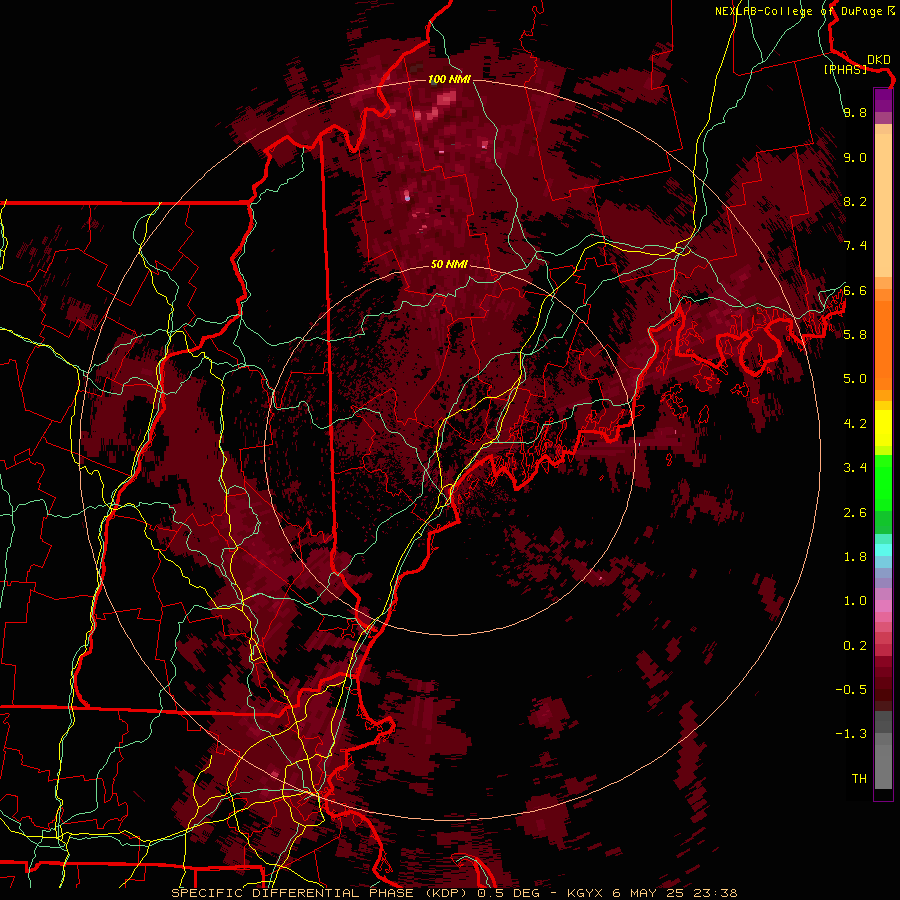The width and height of the screenshot is (900, 900).
Task: Click the 9.0 value on color scale
Action: pyautogui.click(x=855, y=157)
